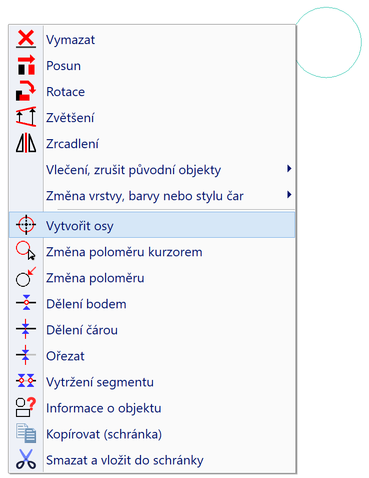This screenshot has height=478, width=369.
Task: Click the Rotace rotate icon
Action: (x=26, y=91)
